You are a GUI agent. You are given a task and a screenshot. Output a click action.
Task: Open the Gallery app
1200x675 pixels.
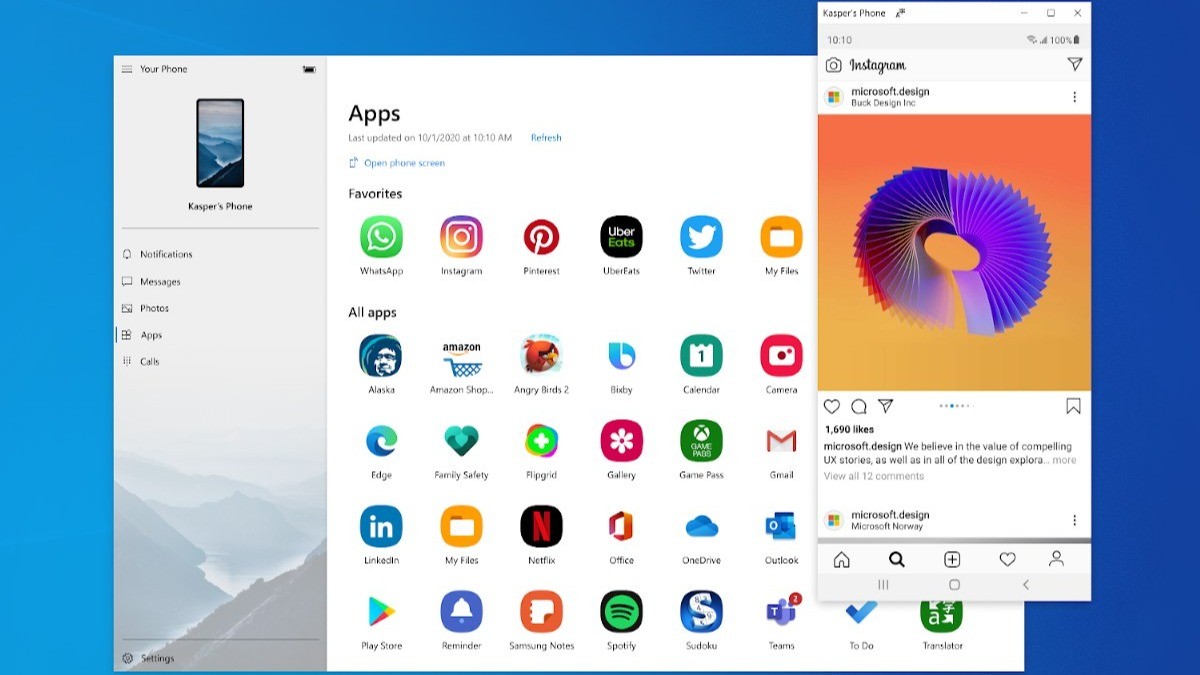point(621,441)
